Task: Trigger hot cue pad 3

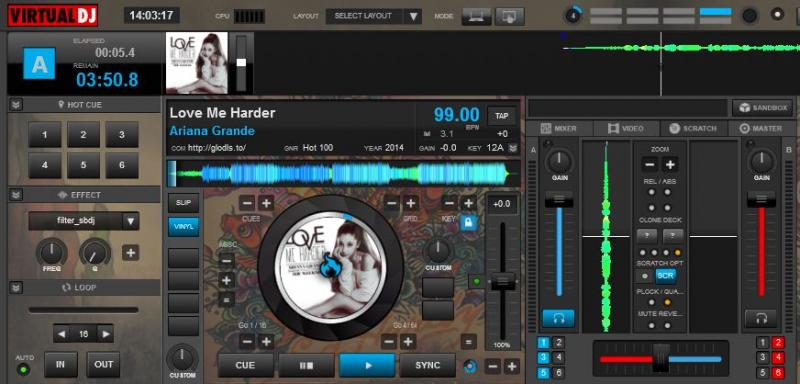Action: point(122,135)
